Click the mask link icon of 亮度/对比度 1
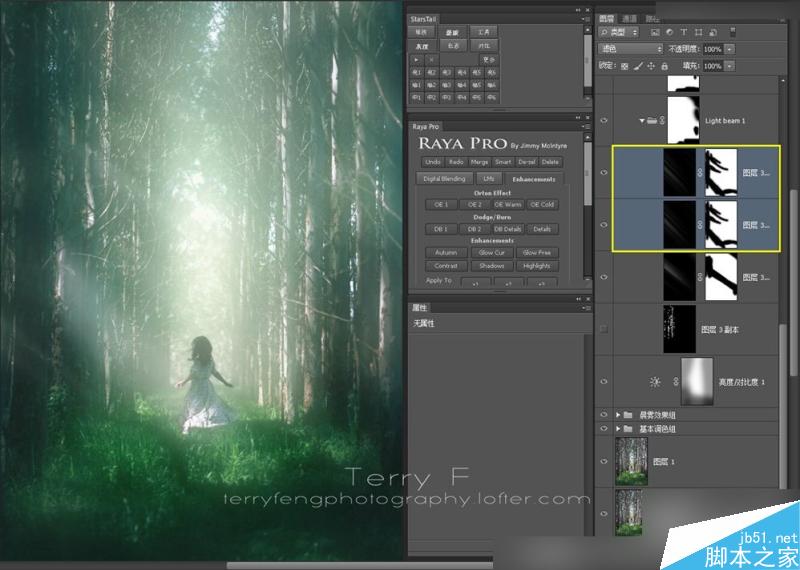The width and height of the screenshot is (800, 570). pyautogui.click(x=676, y=382)
